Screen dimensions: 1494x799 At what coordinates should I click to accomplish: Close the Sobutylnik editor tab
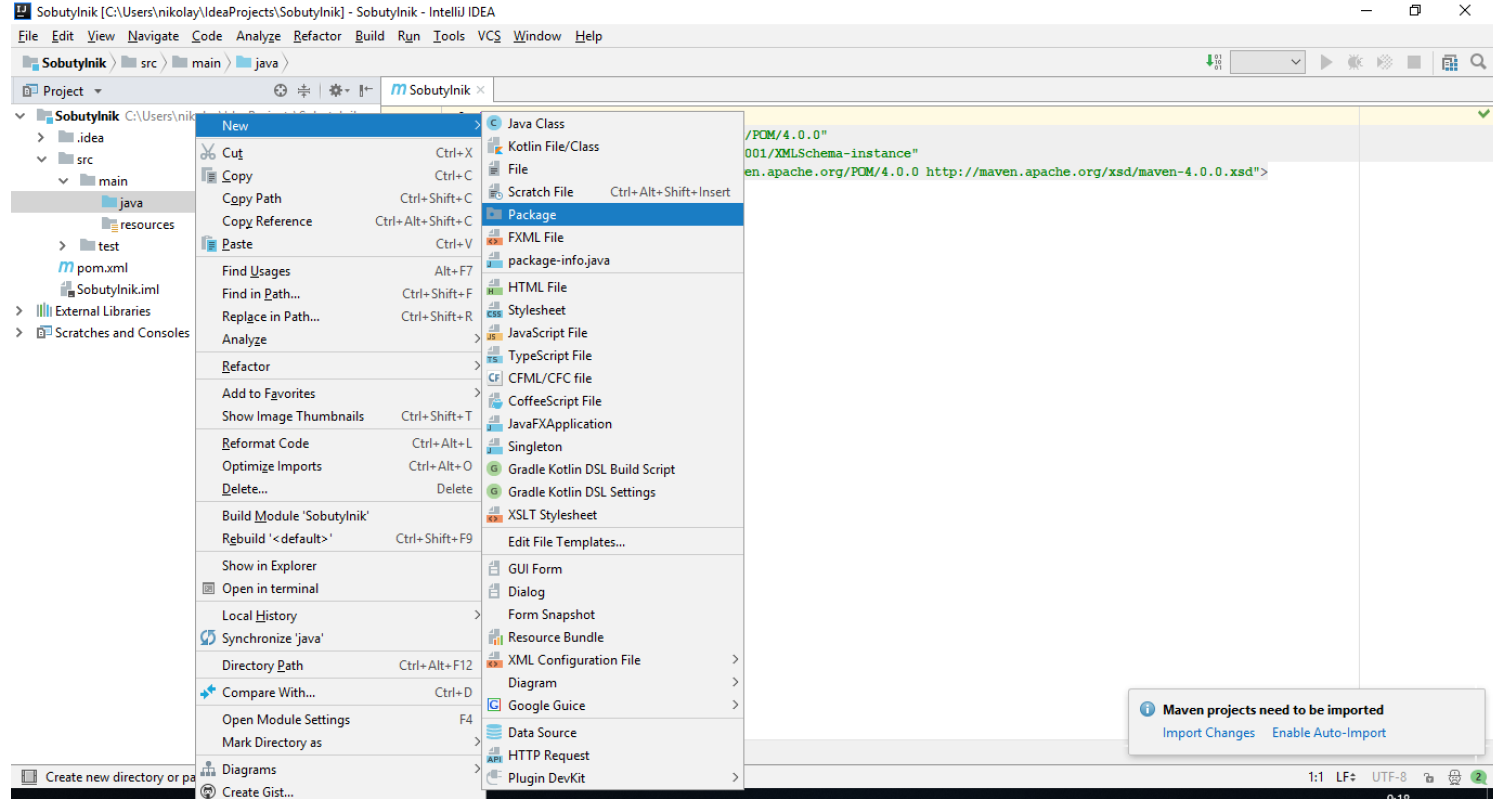481,90
